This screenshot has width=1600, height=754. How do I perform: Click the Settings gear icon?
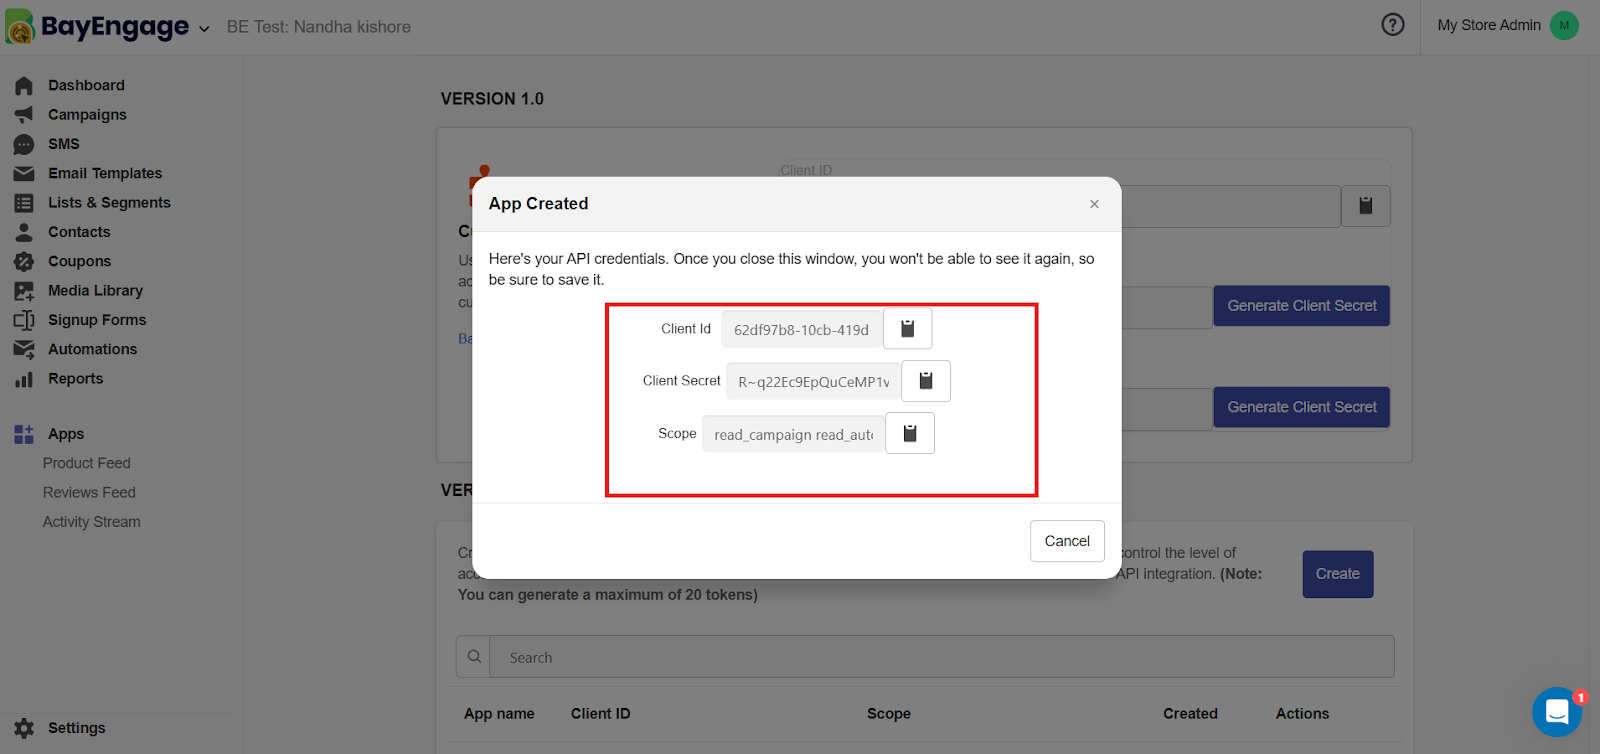[24, 729]
